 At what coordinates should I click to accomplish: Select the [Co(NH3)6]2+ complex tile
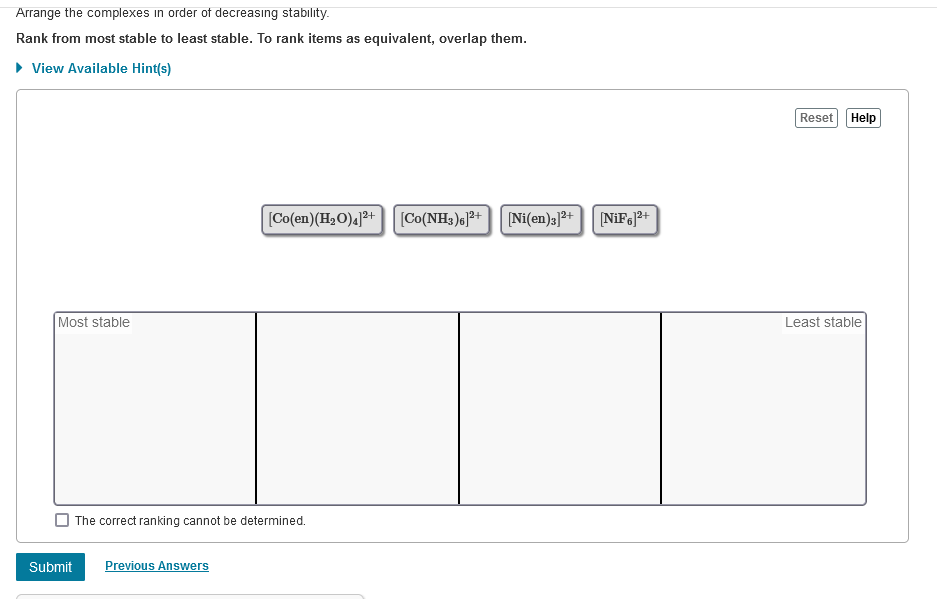[x=441, y=218]
